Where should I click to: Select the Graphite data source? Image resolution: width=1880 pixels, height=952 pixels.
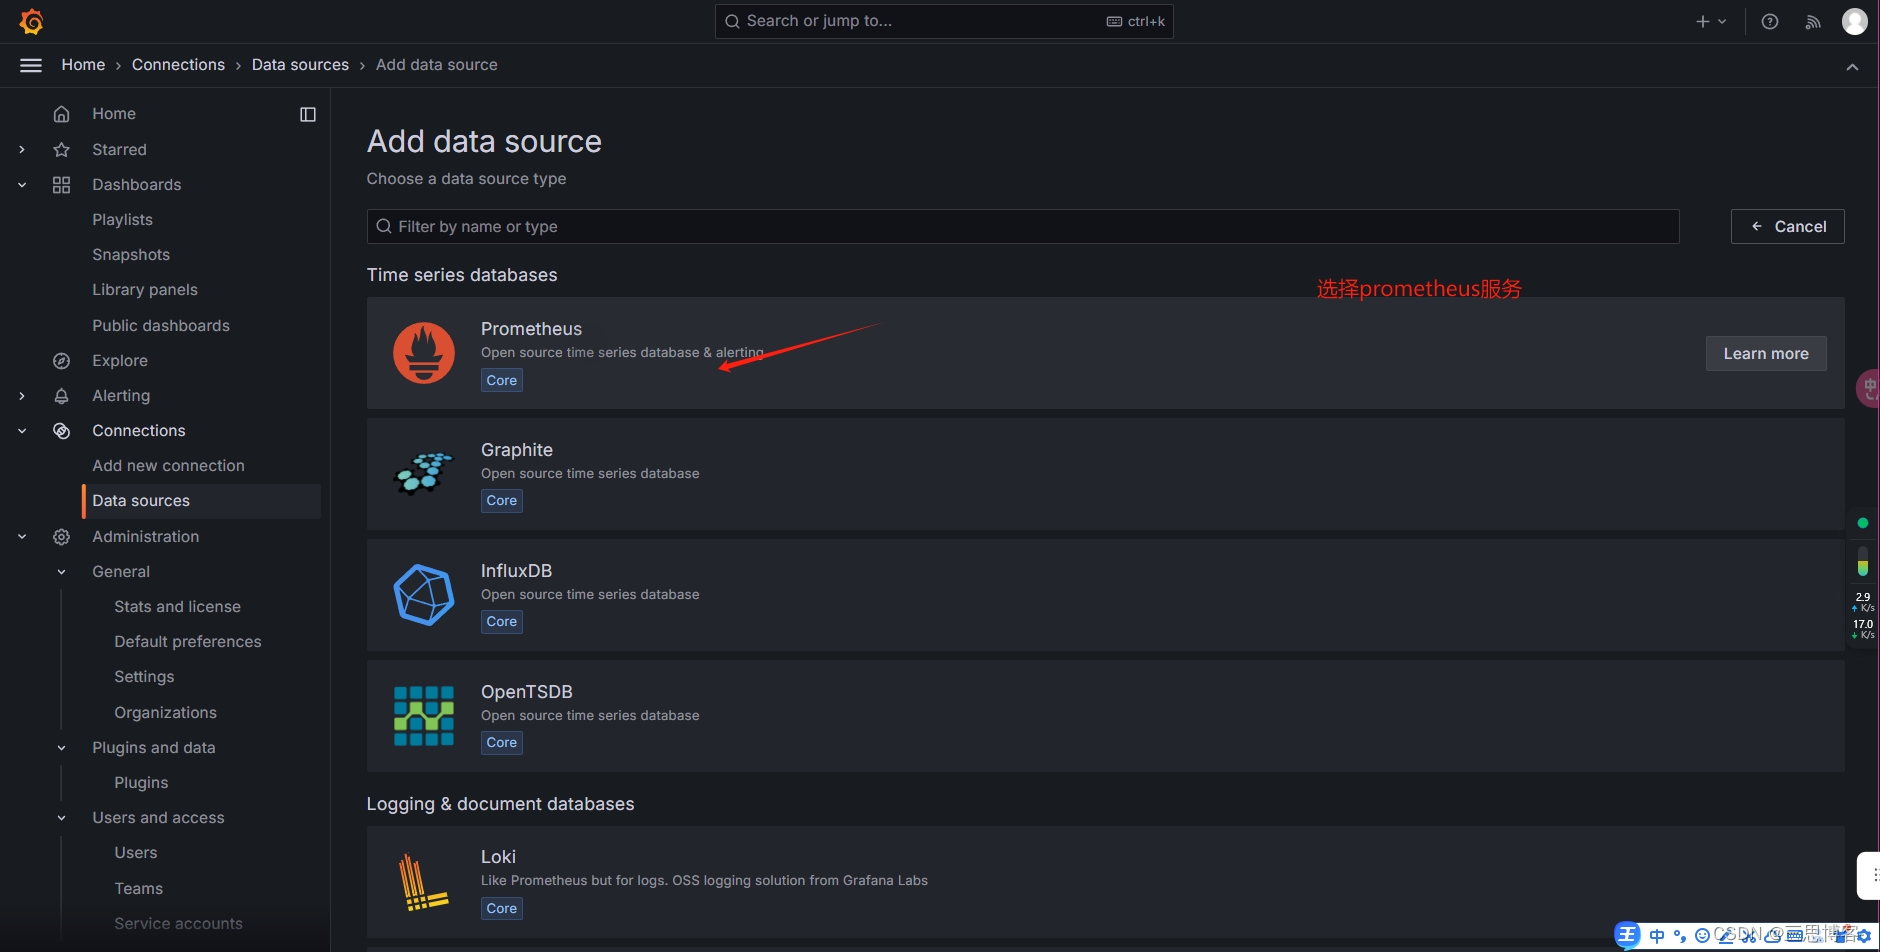click(1105, 474)
